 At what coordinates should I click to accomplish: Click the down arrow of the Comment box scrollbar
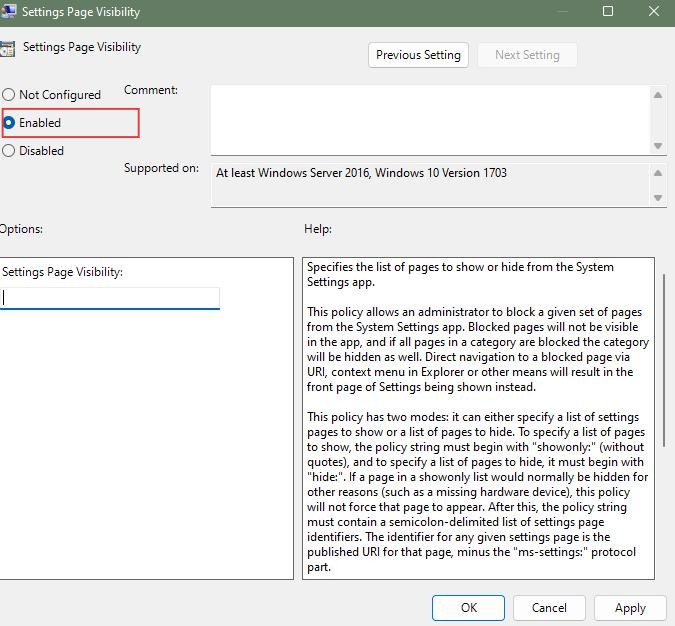pos(658,146)
